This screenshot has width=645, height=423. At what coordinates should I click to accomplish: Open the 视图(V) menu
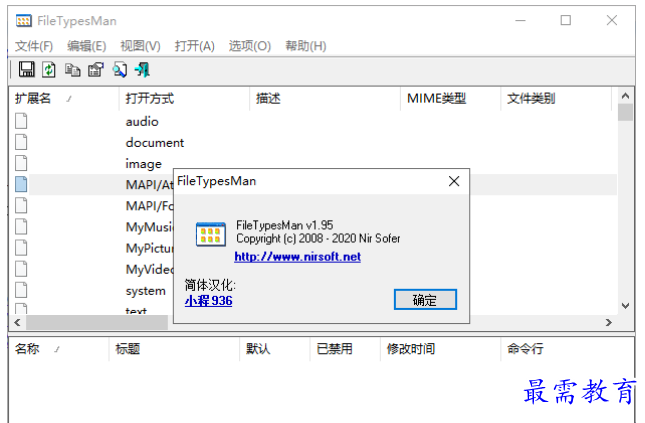coord(140,46)
